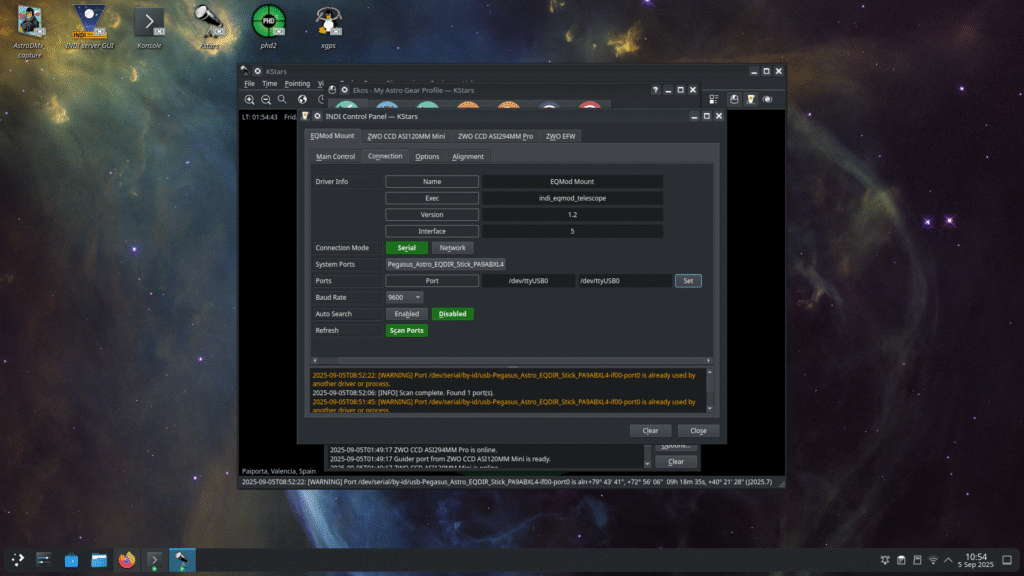The width and height of the screenshot is (1024, 576).
Task: Click the editable /dev/ttyUSB0 port field
Action: click(x=624, y=281)
